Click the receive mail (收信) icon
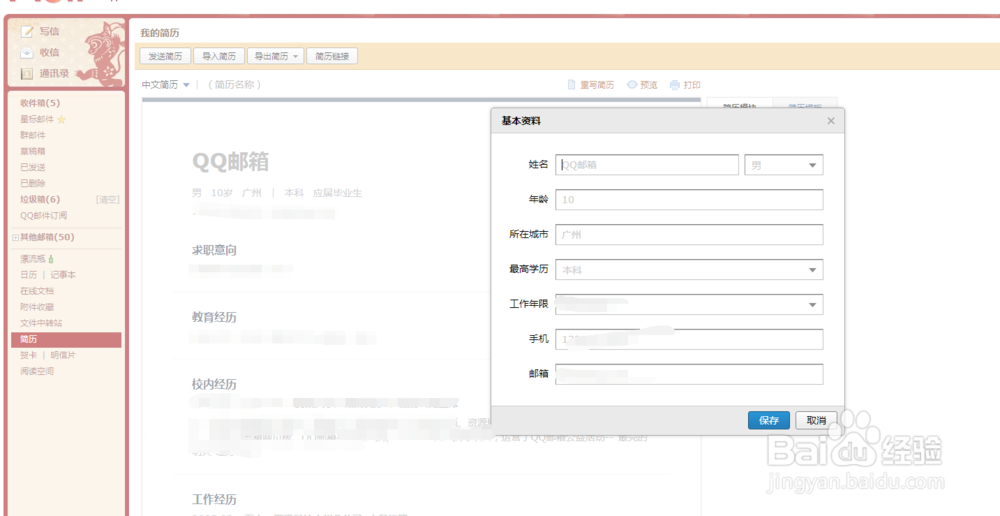Screen dimensions: 1000x516 point(27,52)
